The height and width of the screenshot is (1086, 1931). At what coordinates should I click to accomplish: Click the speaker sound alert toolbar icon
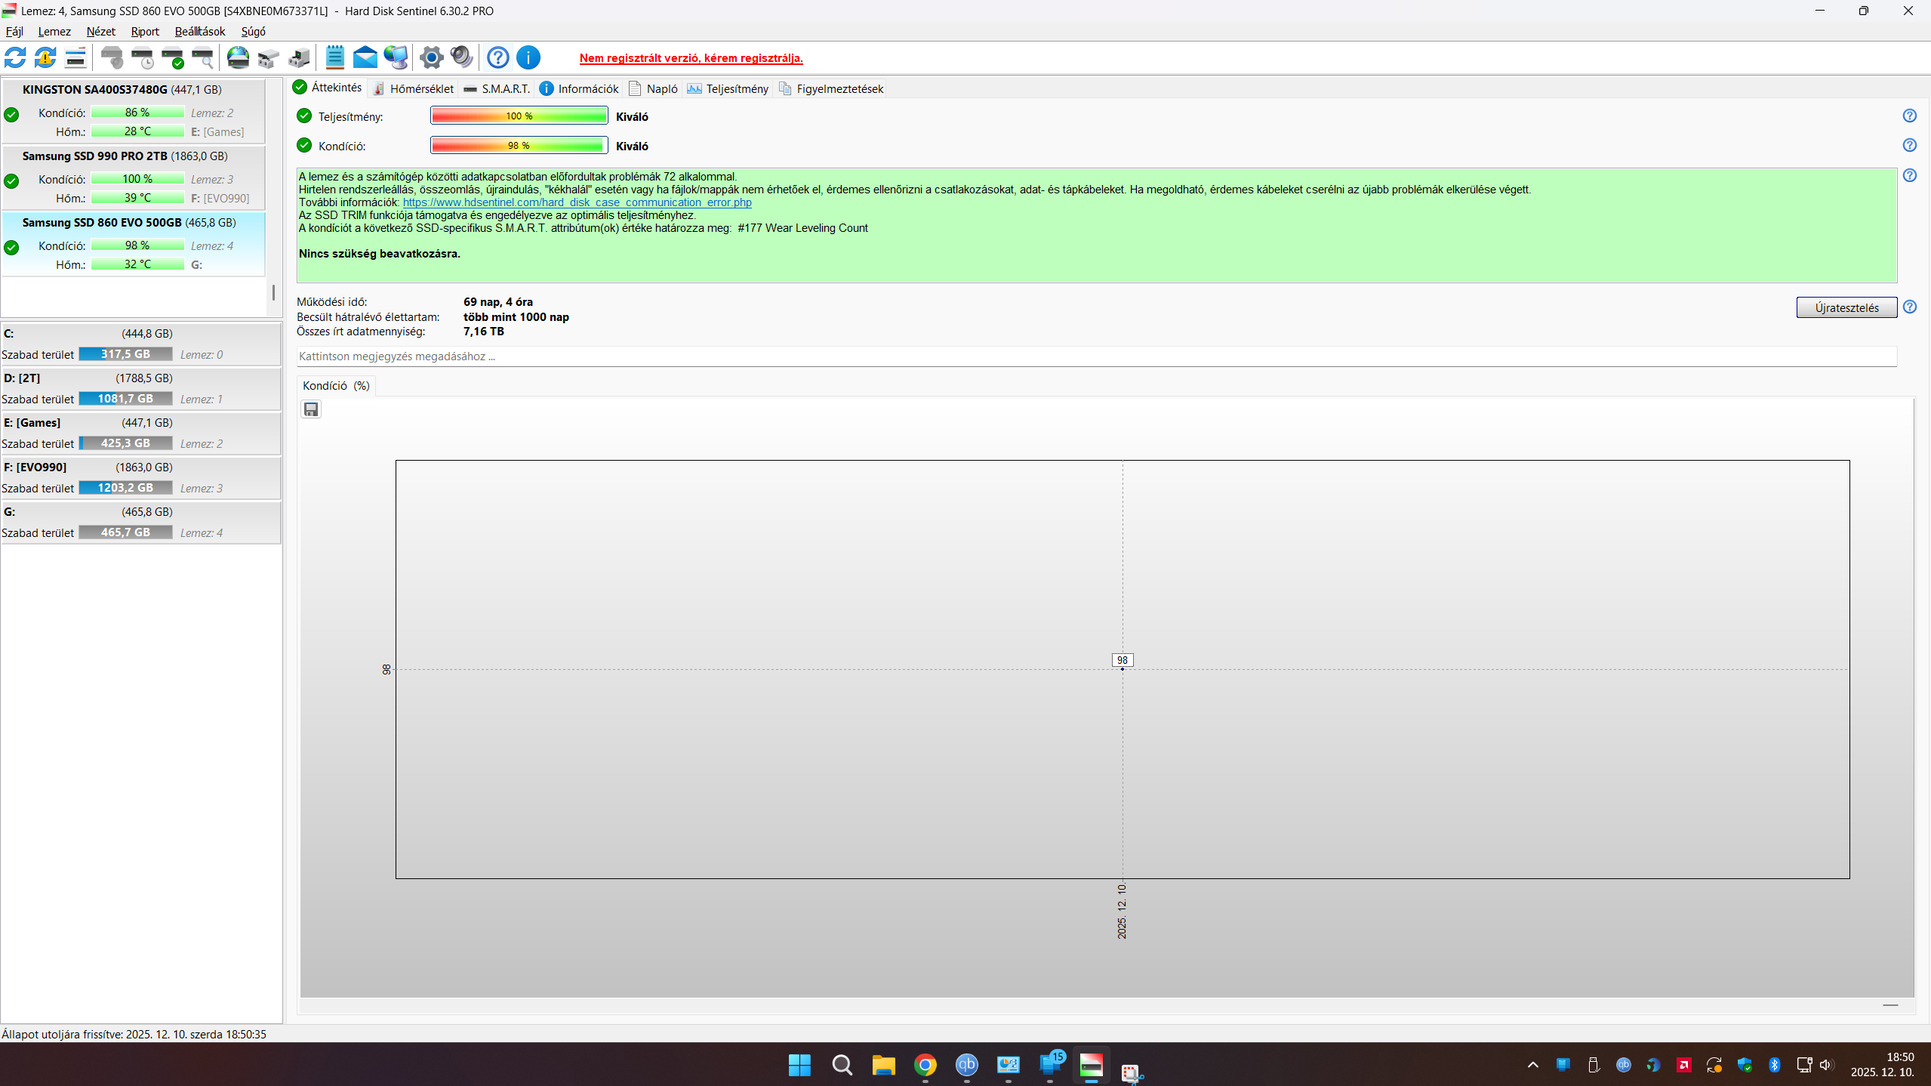coord(461,58)
